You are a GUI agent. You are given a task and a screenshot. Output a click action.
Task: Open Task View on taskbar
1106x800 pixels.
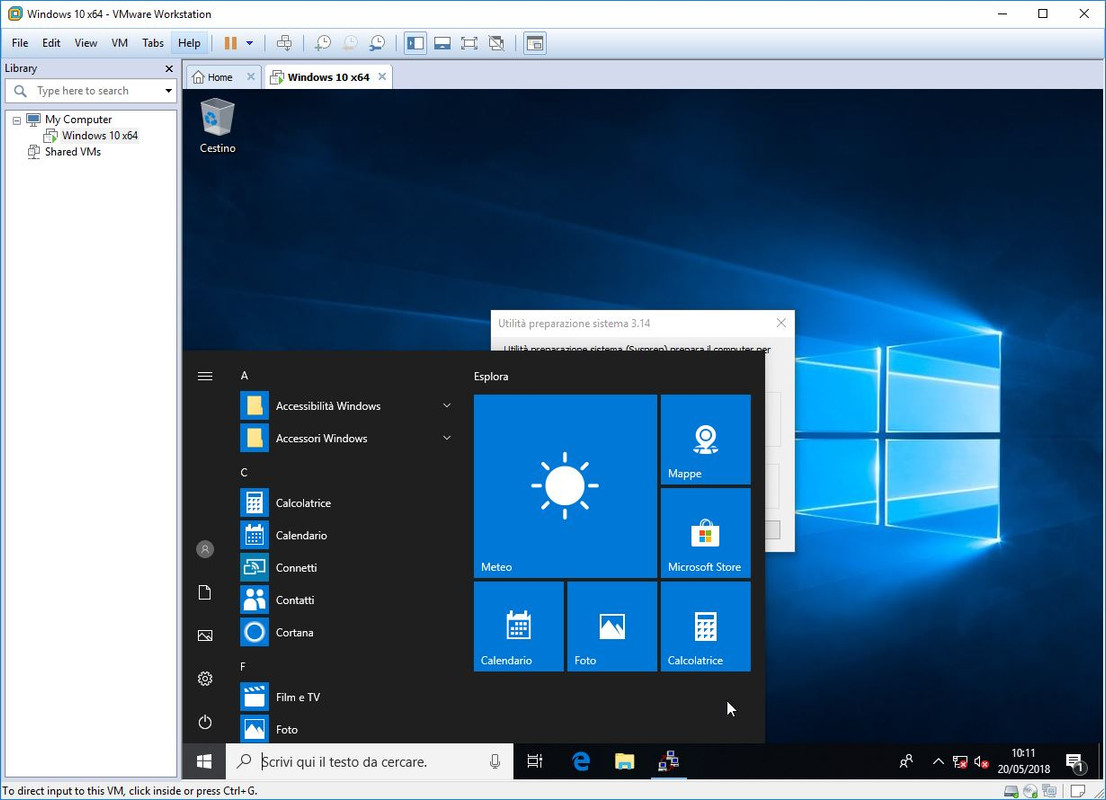(535, 761)
